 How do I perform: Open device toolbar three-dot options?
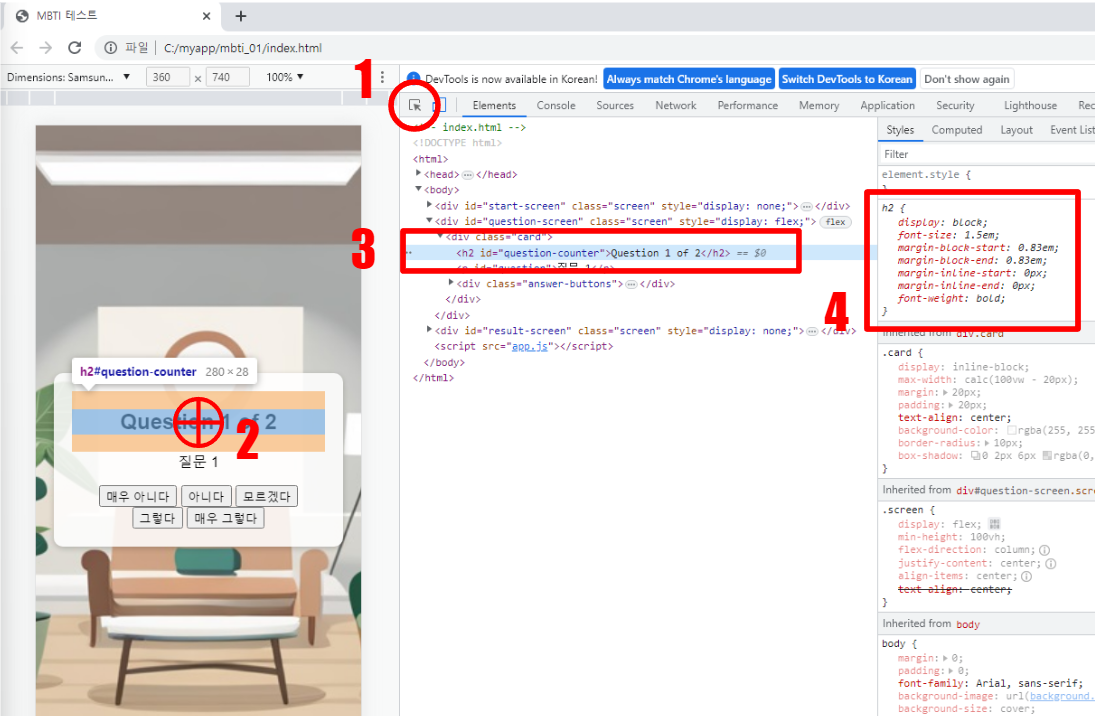(x=382, y=77)
